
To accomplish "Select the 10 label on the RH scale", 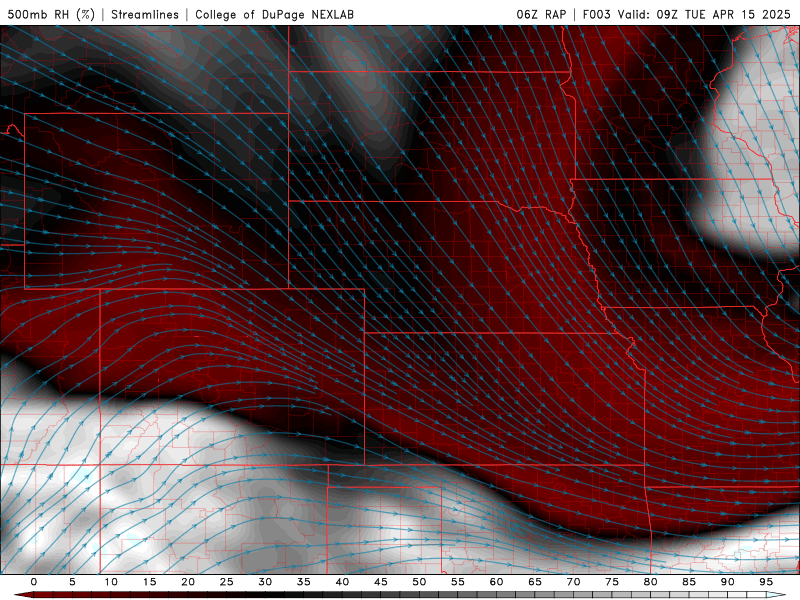I will pos(111,582).
